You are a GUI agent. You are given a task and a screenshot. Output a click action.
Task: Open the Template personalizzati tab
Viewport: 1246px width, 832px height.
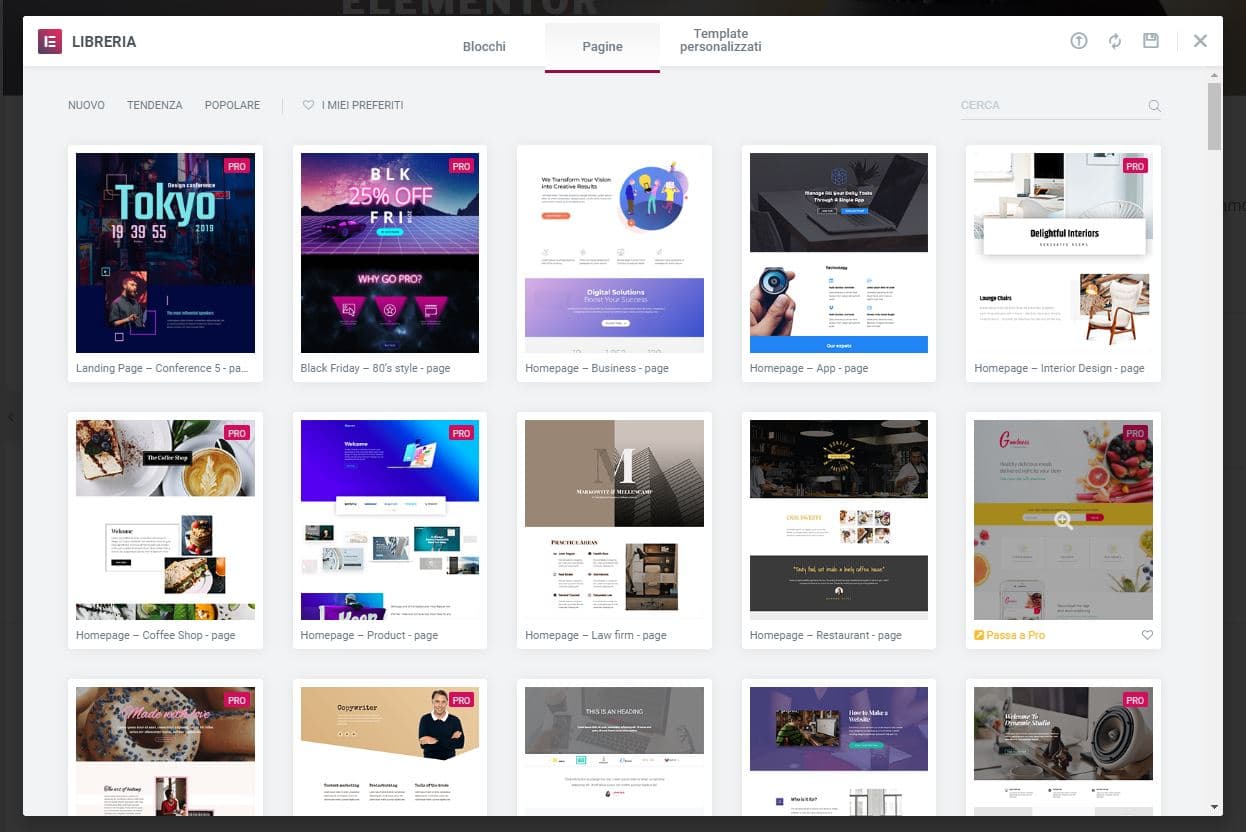pyautogui.click(x=721, y=41)
